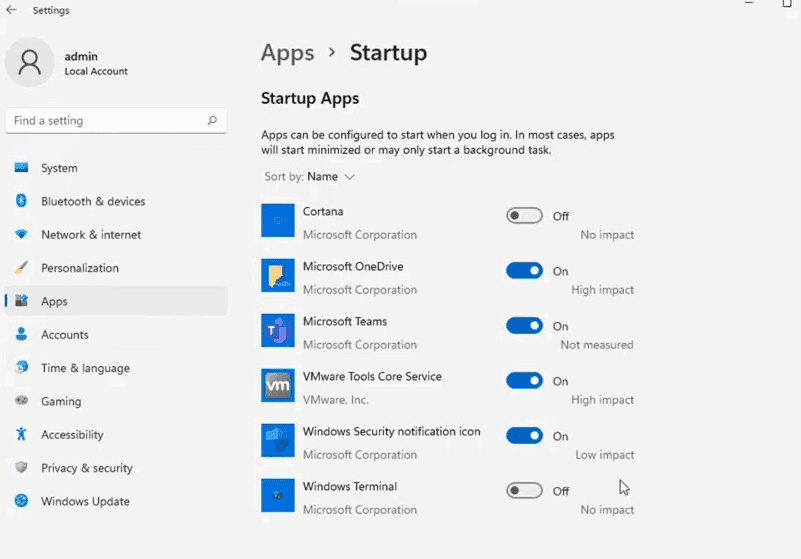Click the VMware Tools app icon

tap(278, 385)
